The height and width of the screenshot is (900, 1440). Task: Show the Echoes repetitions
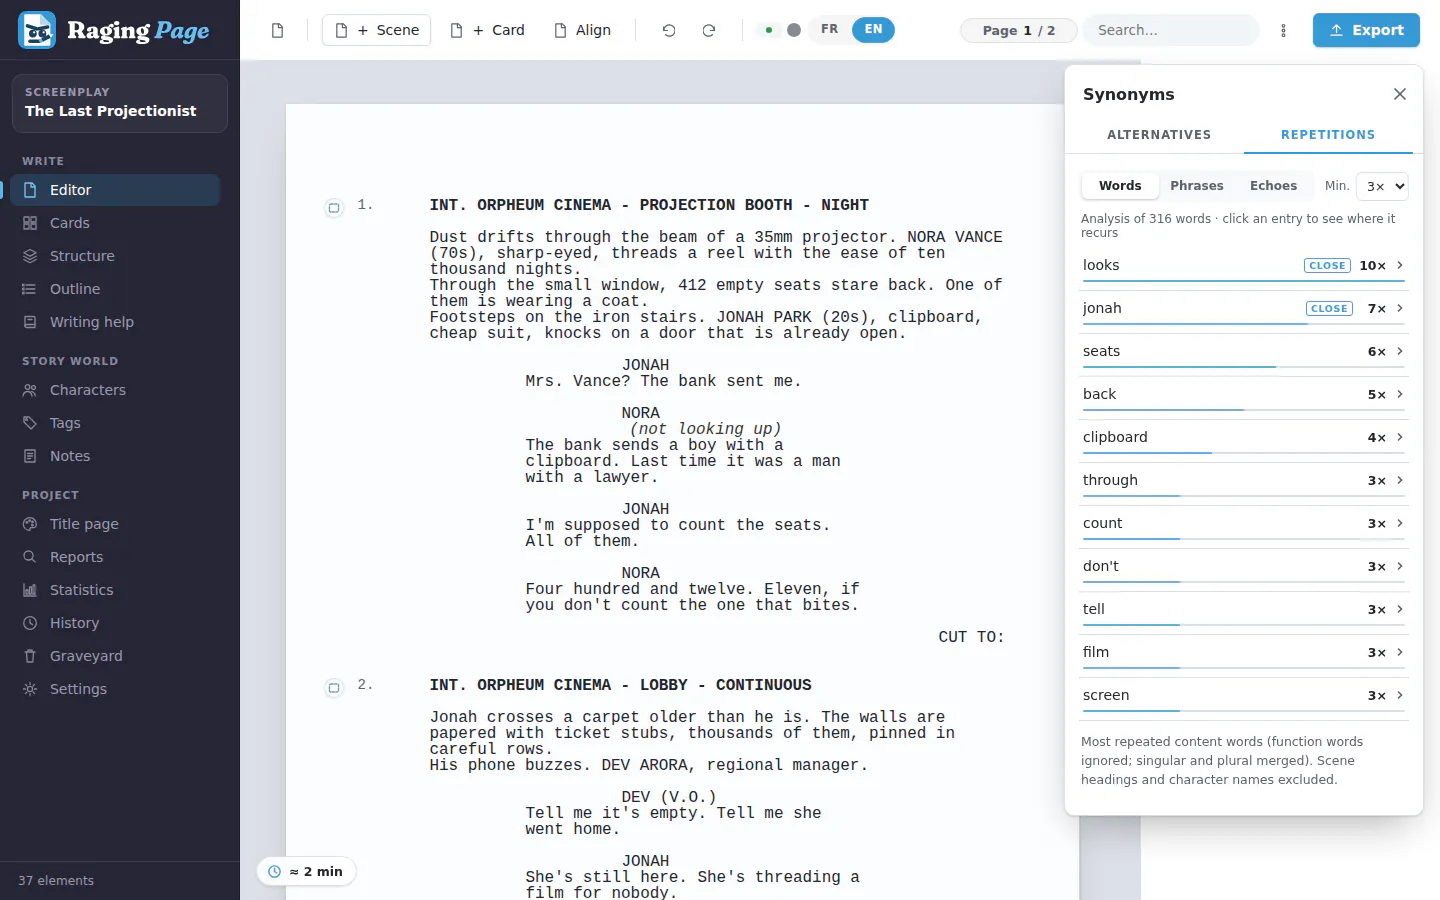[1273, 186]
